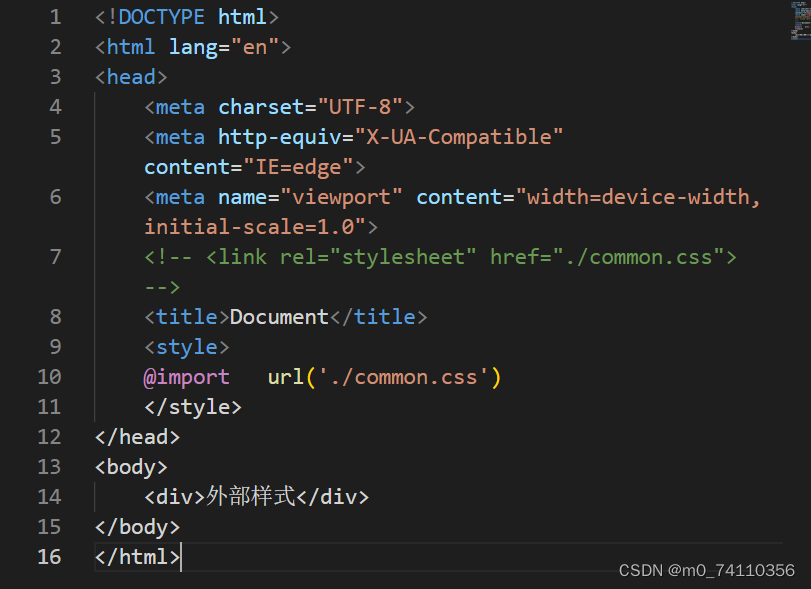The height and width of the screenshot is (589, 811).
Task: Click the lang attribute on line 2
Action: (193, 48)
